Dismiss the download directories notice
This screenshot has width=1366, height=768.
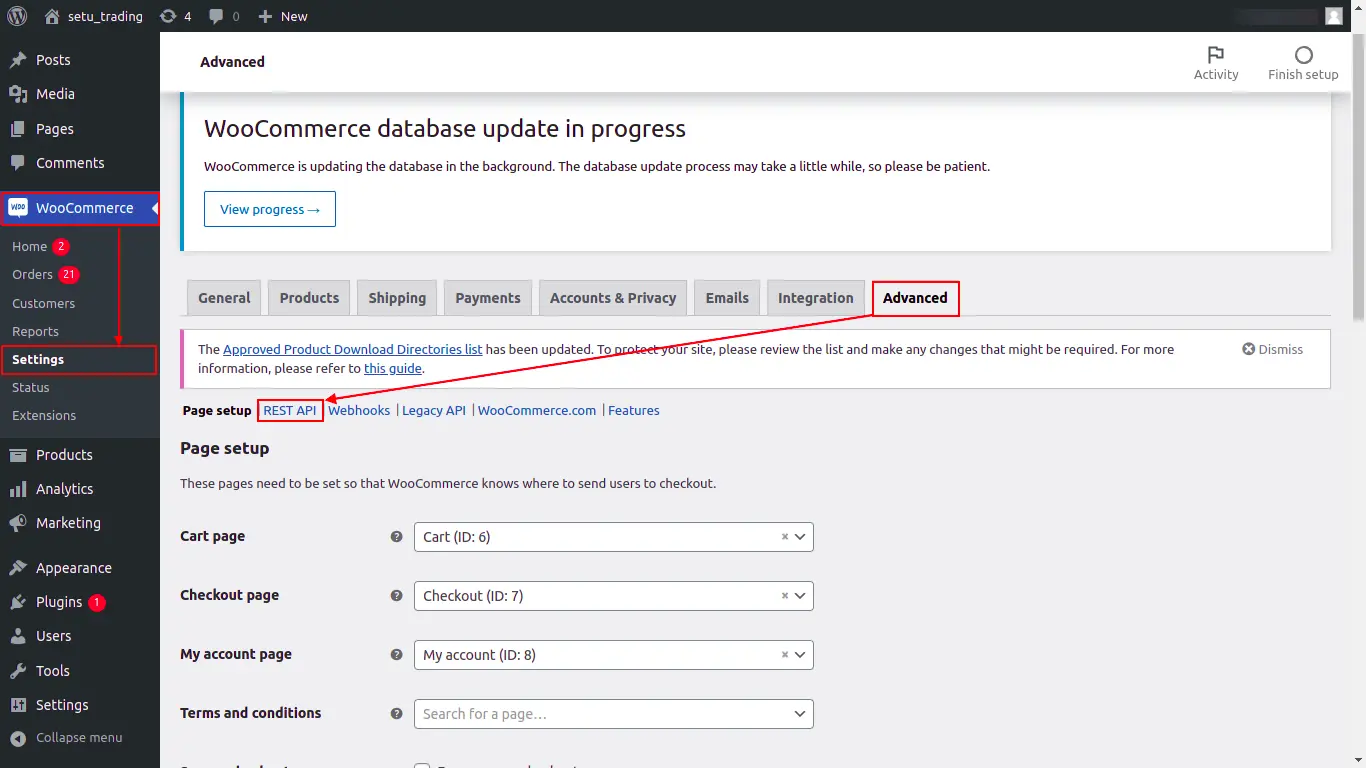coord(1272,349)
